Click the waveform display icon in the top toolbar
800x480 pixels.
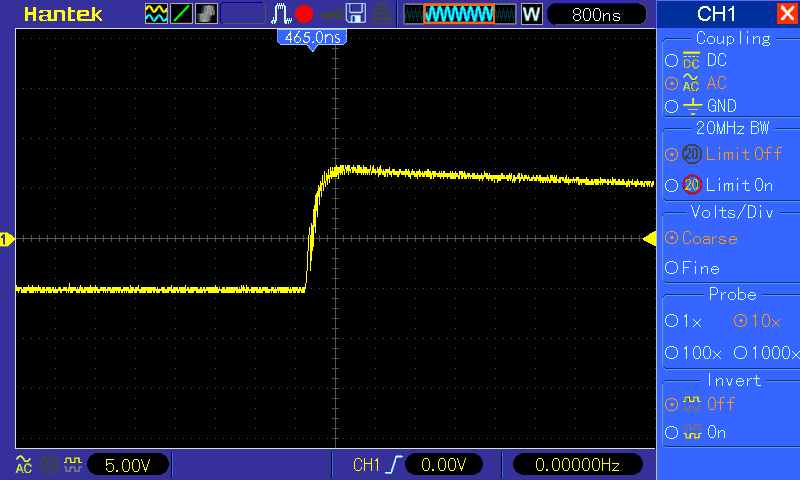(x=156, y=14)
